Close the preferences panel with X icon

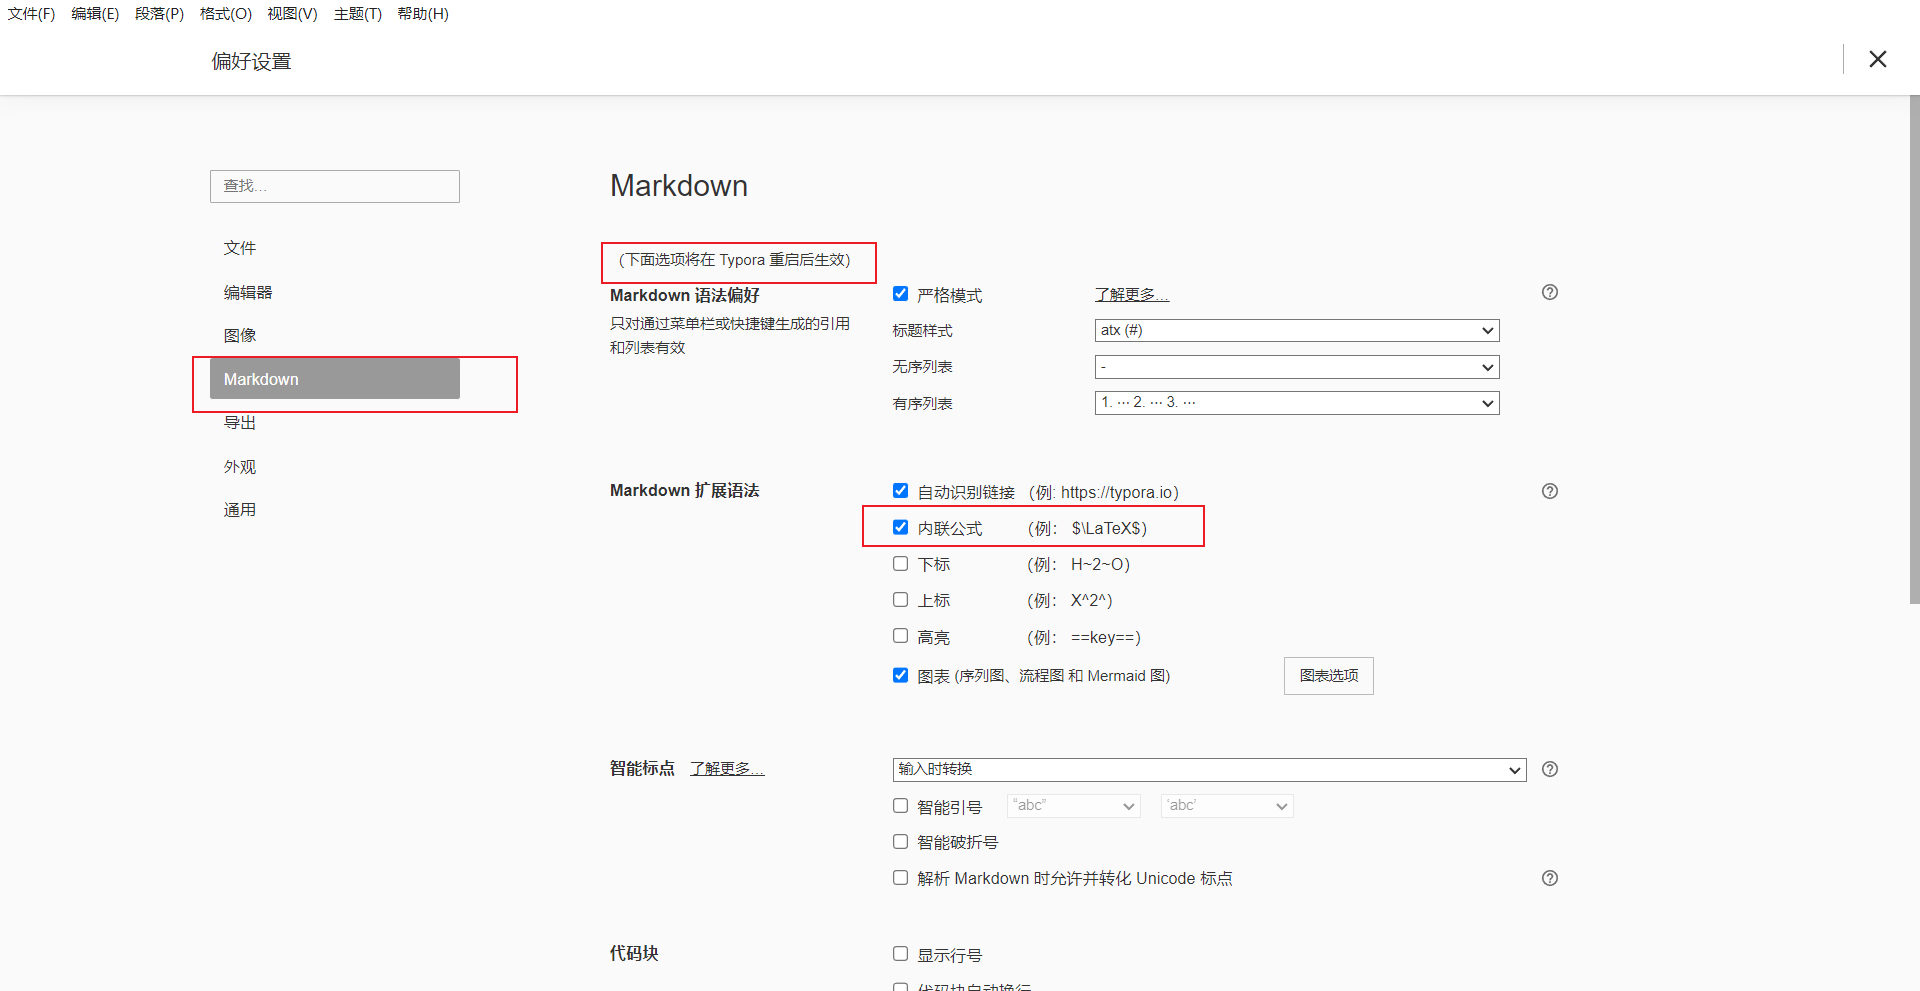1878,59
